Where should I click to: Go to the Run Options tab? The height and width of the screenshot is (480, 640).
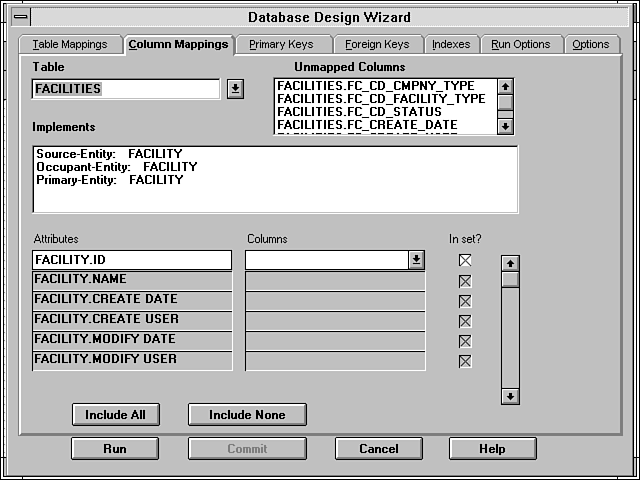pyautogui.click(x=521, y=44)
